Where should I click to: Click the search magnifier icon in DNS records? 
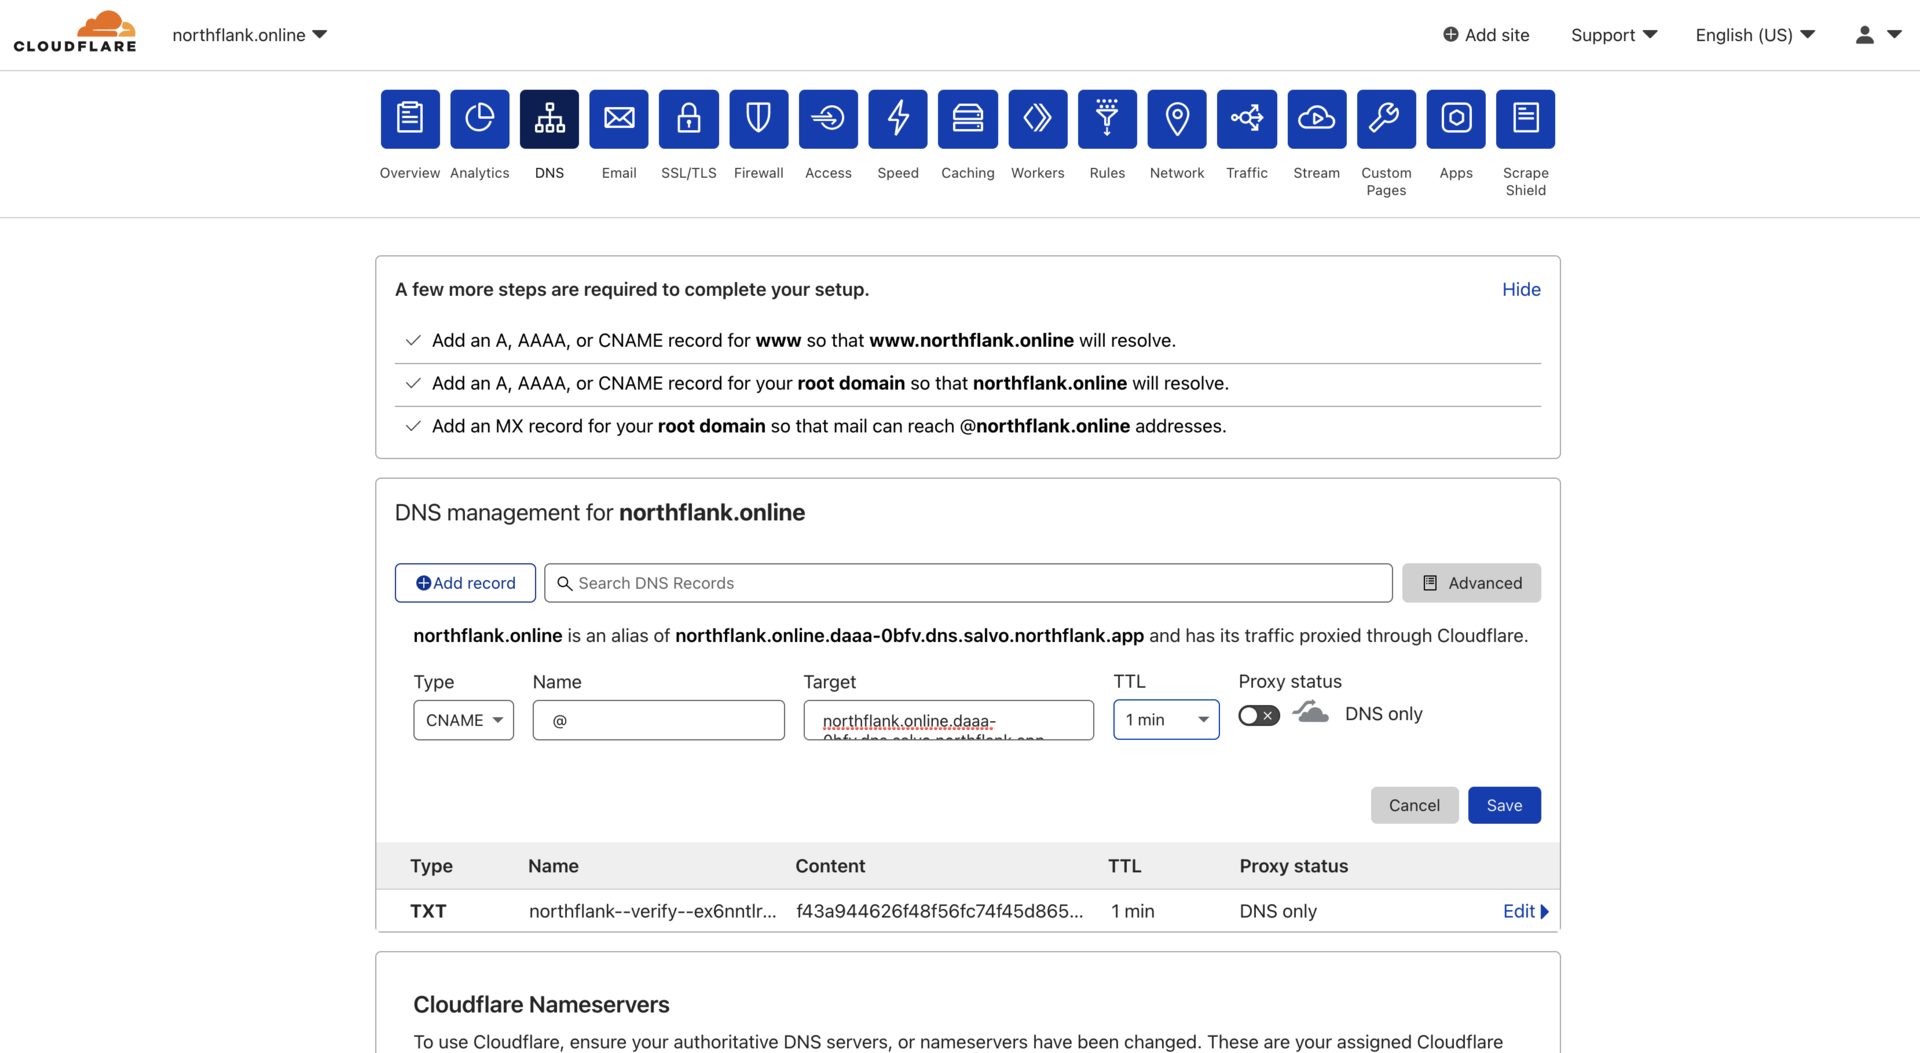point(565,583)
